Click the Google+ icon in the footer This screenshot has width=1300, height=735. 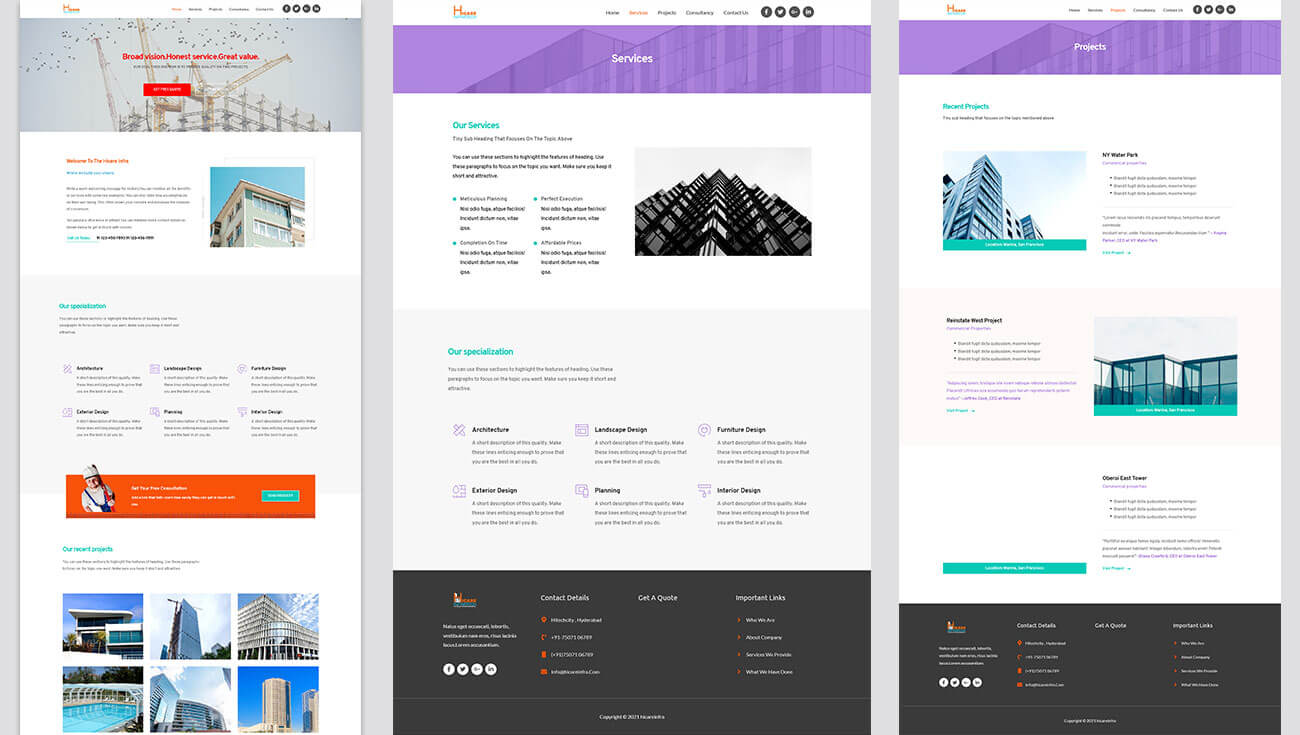(x=476, y=669)
